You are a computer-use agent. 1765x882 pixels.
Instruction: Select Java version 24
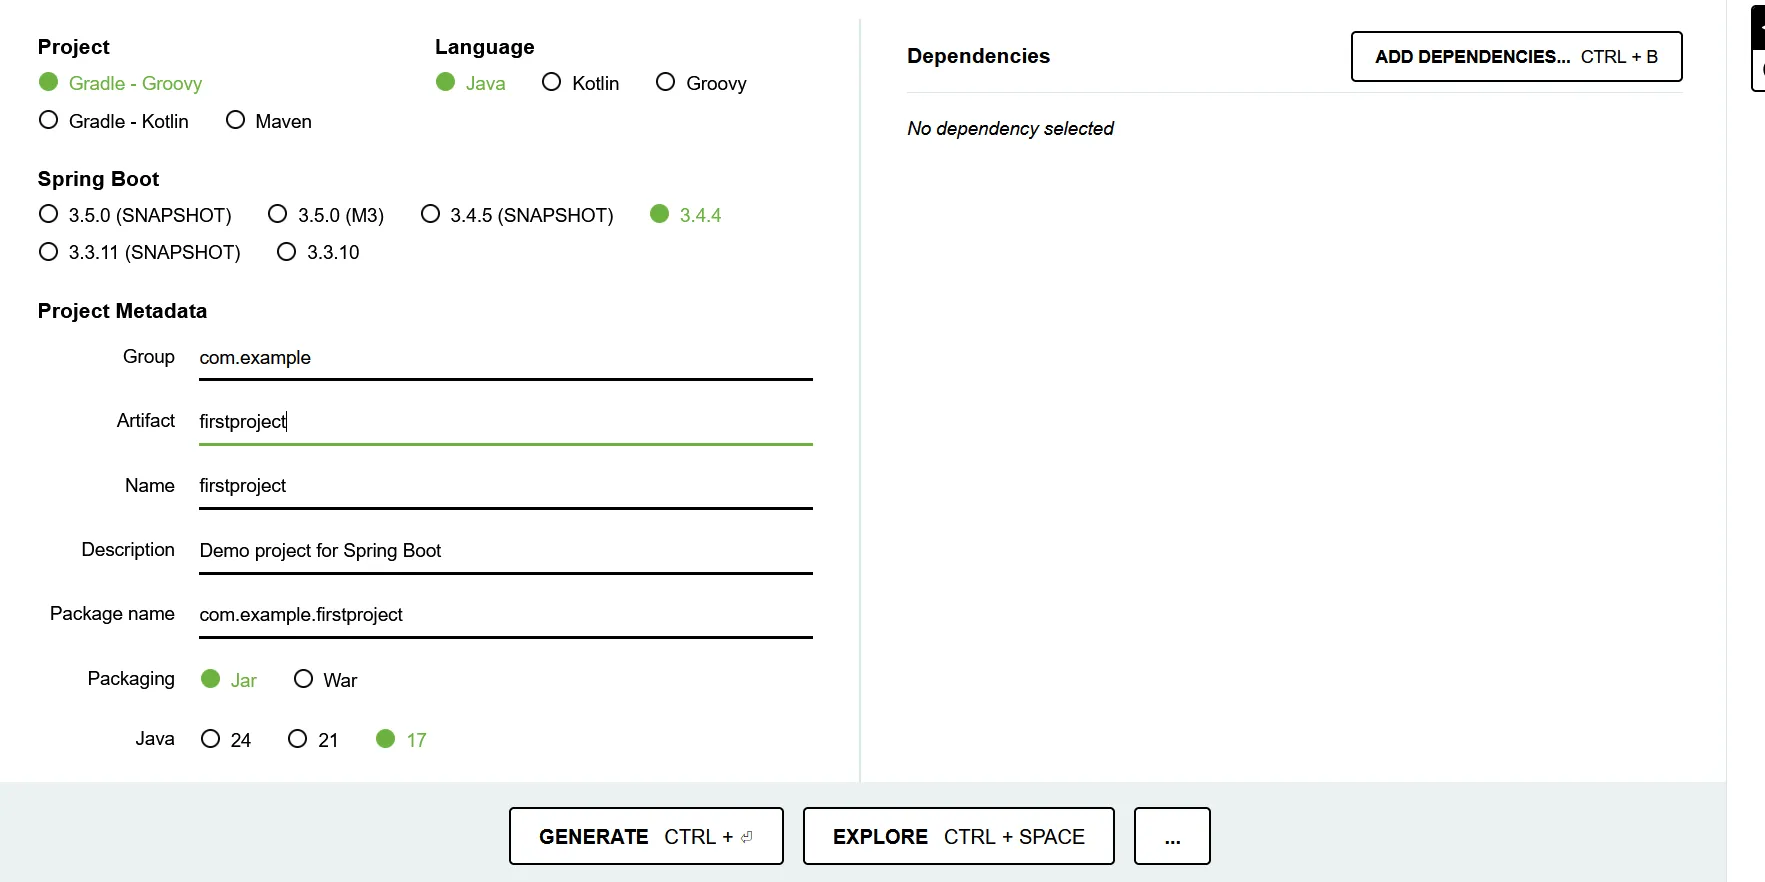(x=226, y=740)
